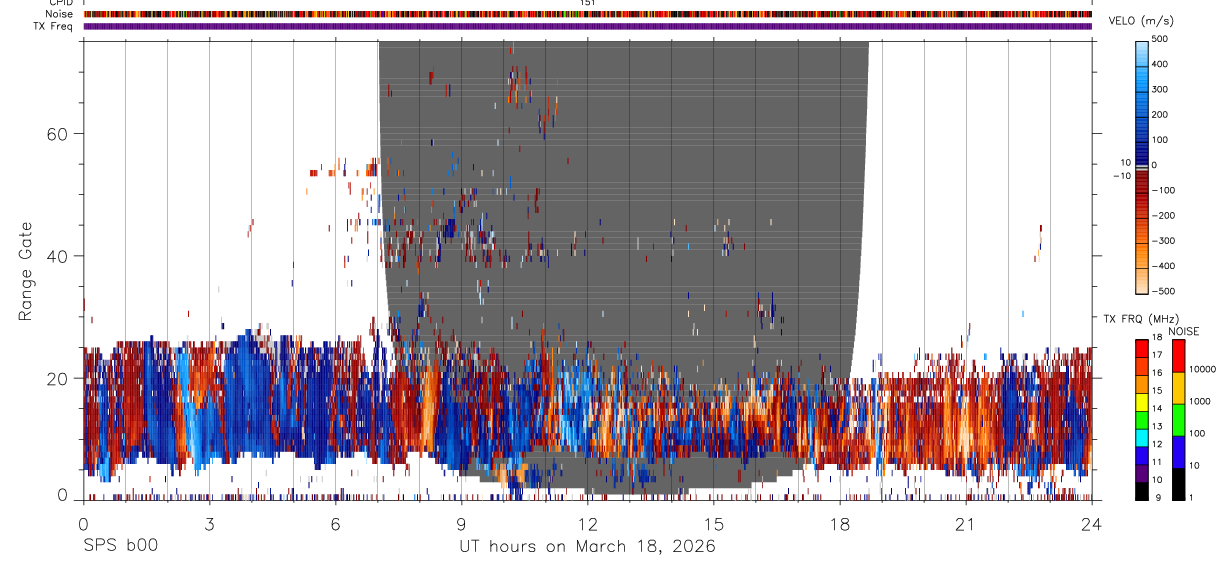This screenshot has height=567, width=1228.
Task: Click the x-axis tick label '21'
Action: tap(966, 524)
